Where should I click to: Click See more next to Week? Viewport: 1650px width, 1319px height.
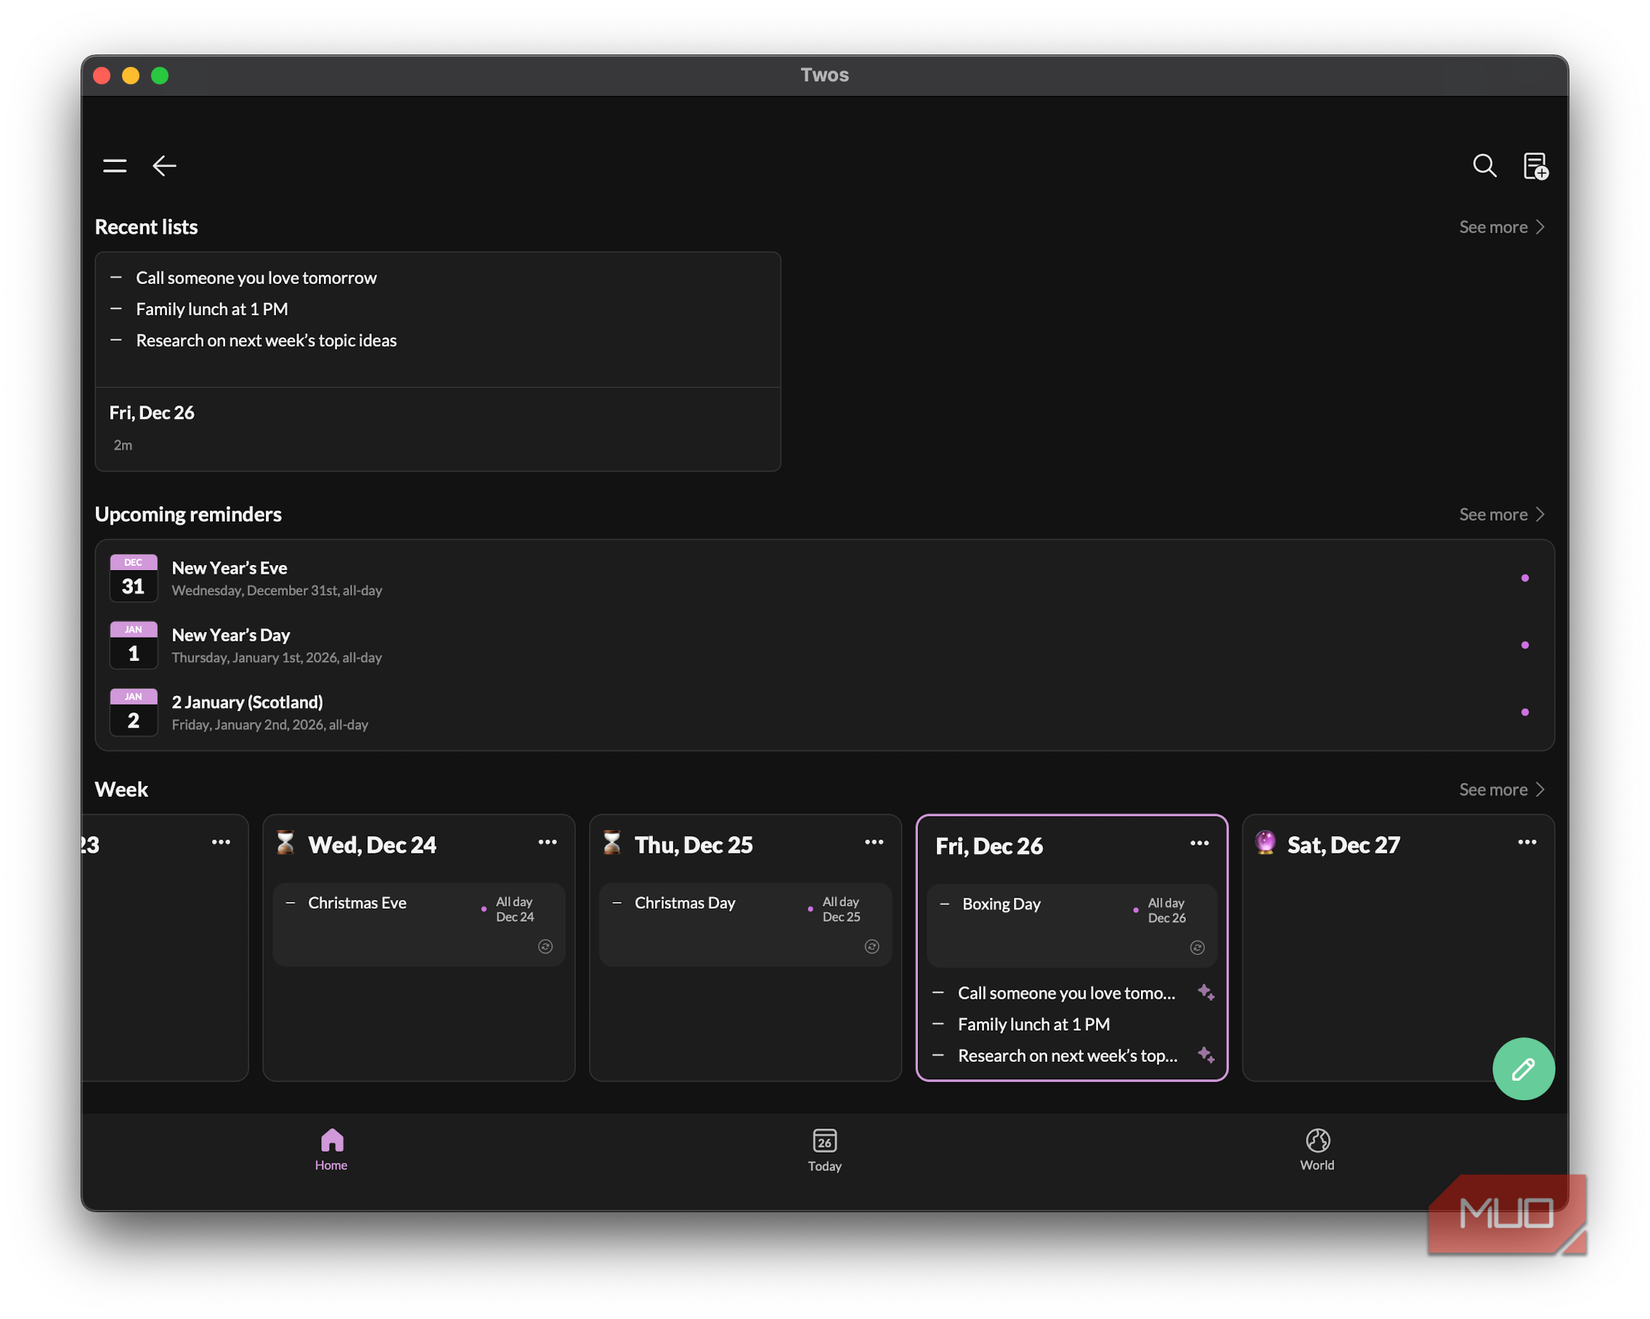[1501, 789]
